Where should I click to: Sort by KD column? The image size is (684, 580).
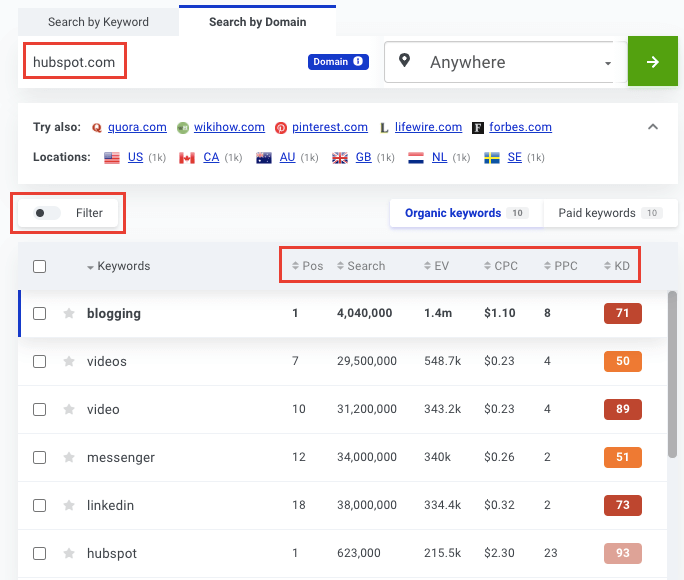click(617, 266)
